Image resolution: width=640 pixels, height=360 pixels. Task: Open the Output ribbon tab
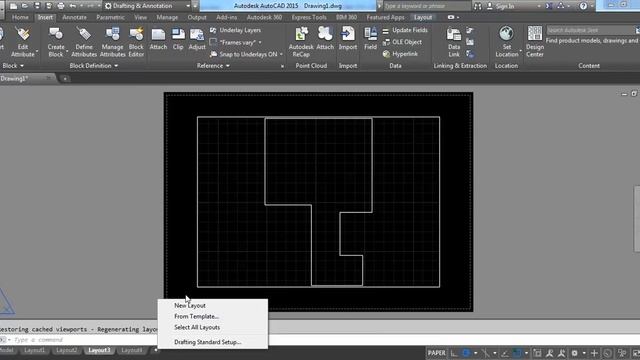197,18
